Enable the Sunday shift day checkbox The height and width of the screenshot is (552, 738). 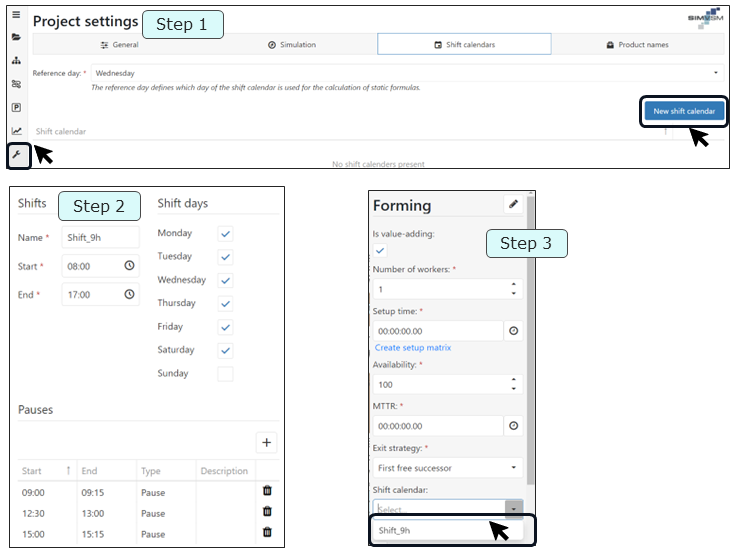pyautogui.click(x=225, y=374)
